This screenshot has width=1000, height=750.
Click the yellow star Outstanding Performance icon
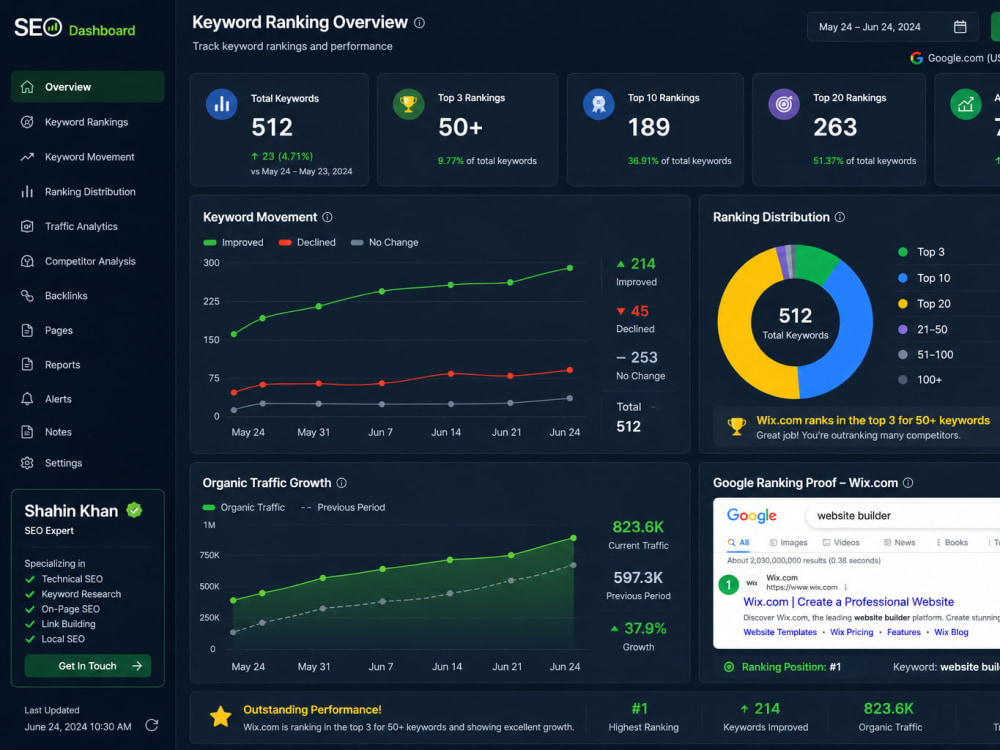[221, 717]
